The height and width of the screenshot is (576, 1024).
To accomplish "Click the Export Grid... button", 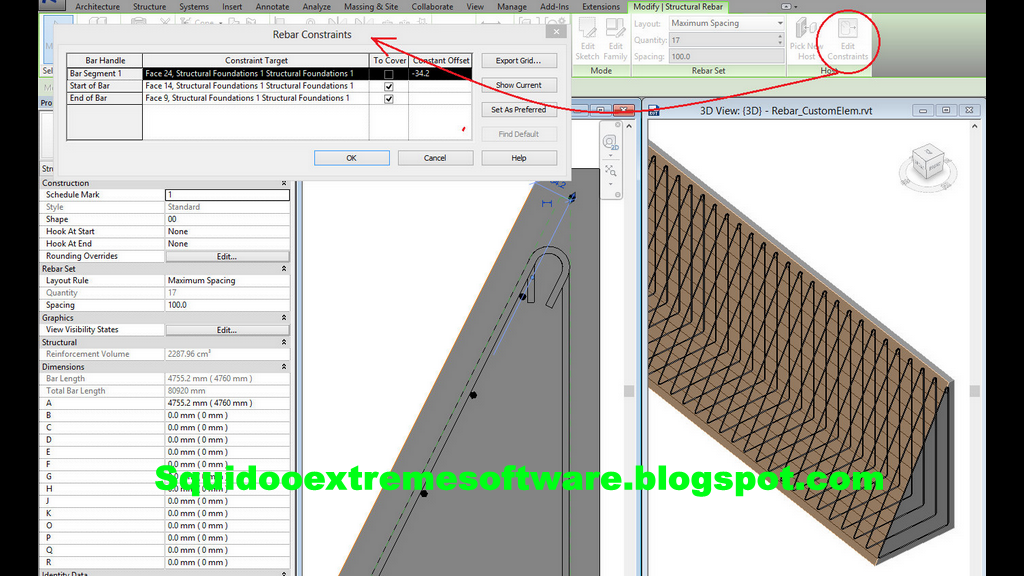I will click(x=519, y=61).
